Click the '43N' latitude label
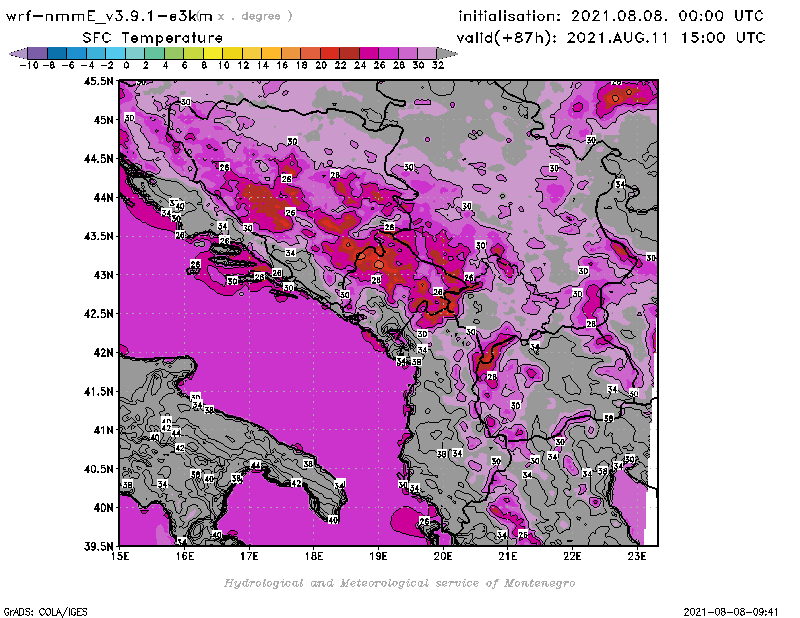Viewport: 800px width, 618px height. point(104,275)
